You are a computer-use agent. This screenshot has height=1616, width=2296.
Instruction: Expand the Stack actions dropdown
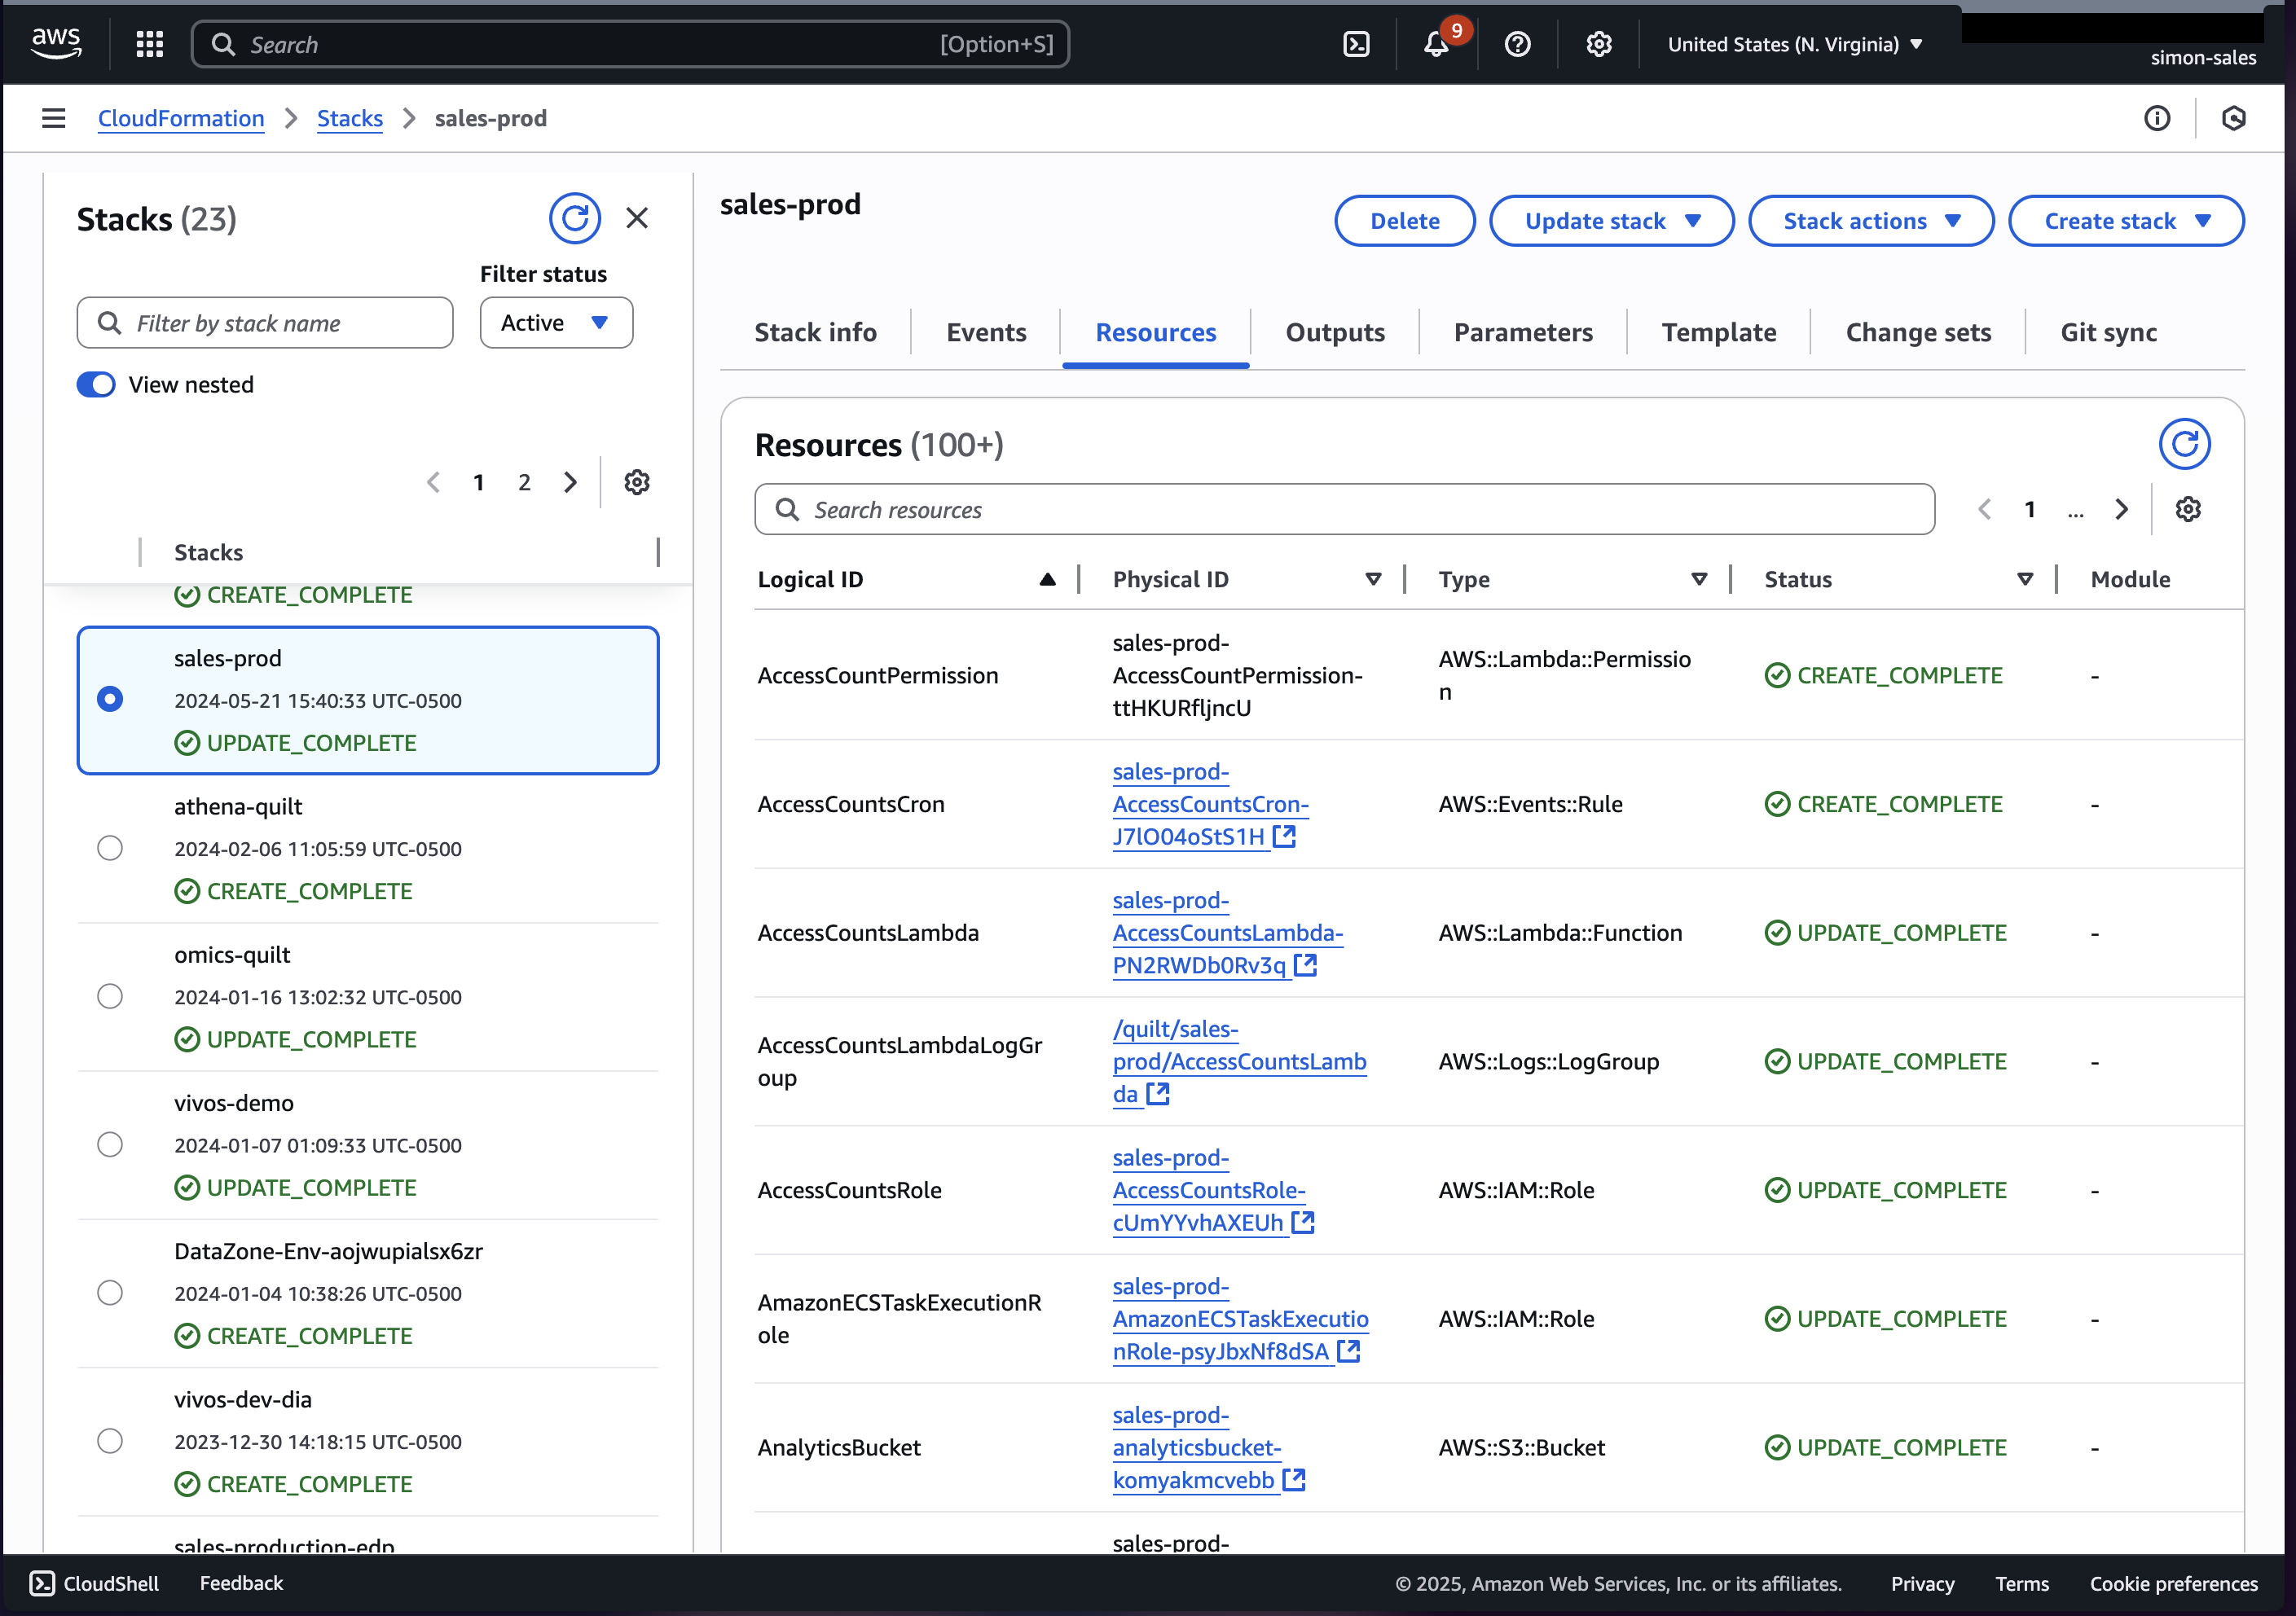[1870, 221]
